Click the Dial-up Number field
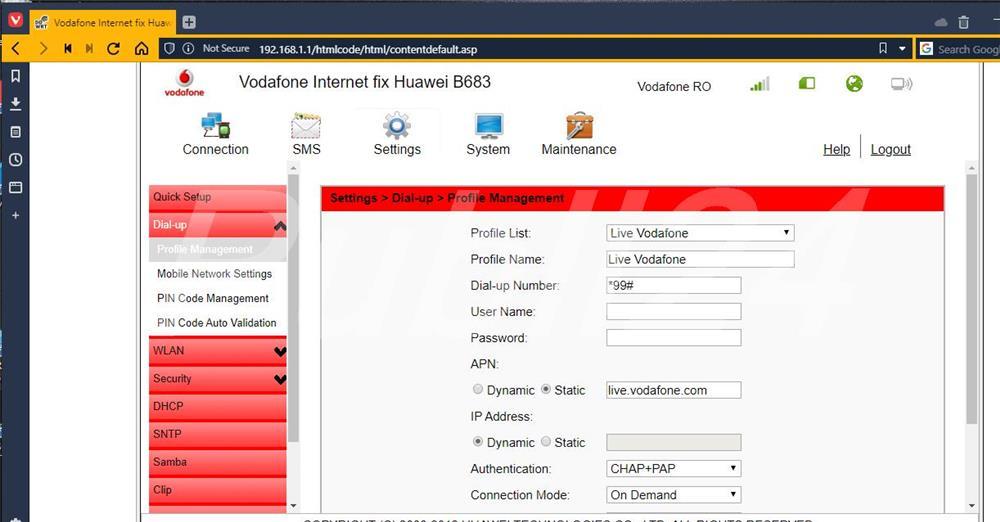This screenshot has width=1000, height=522. [673, 285]
